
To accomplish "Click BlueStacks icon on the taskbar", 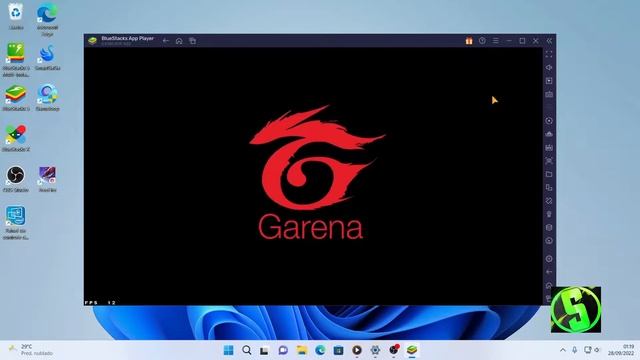I will (412, 350).
